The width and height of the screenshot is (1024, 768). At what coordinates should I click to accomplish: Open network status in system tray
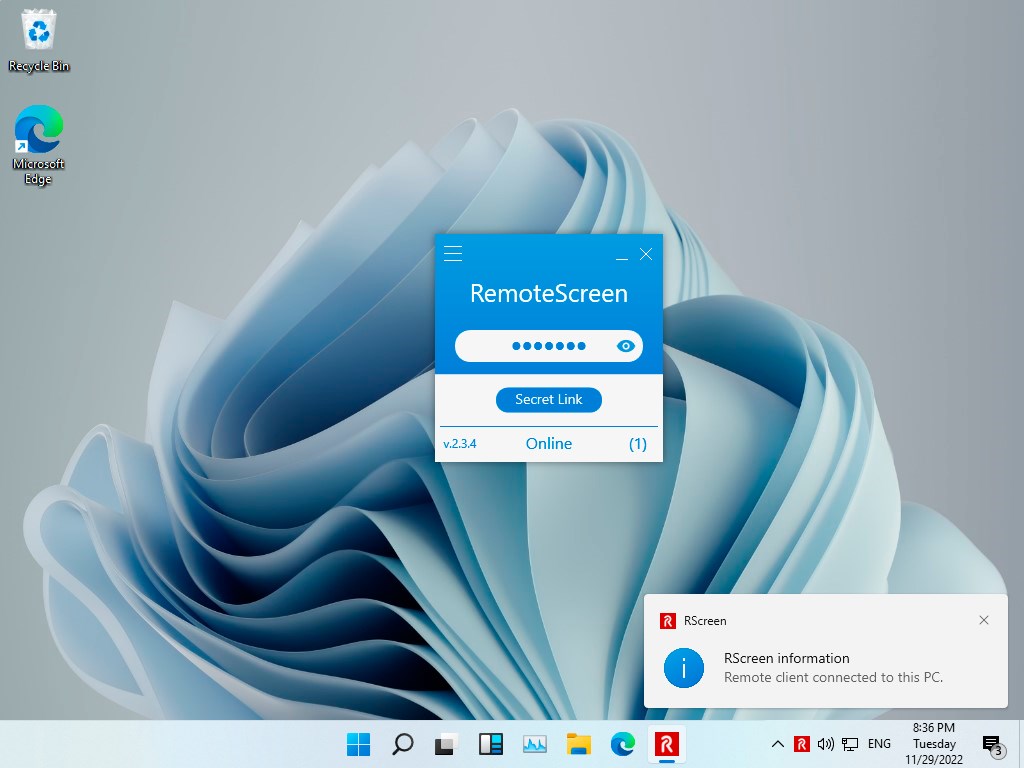click(x=850, y=744)
